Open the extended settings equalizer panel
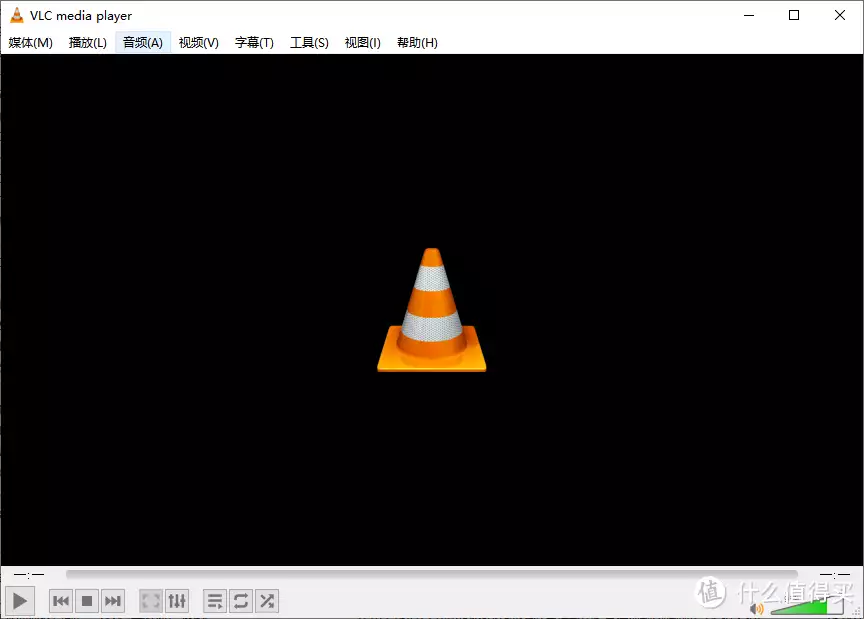The width and height of the screenshot is (864, 619). [x=177, y=601]
